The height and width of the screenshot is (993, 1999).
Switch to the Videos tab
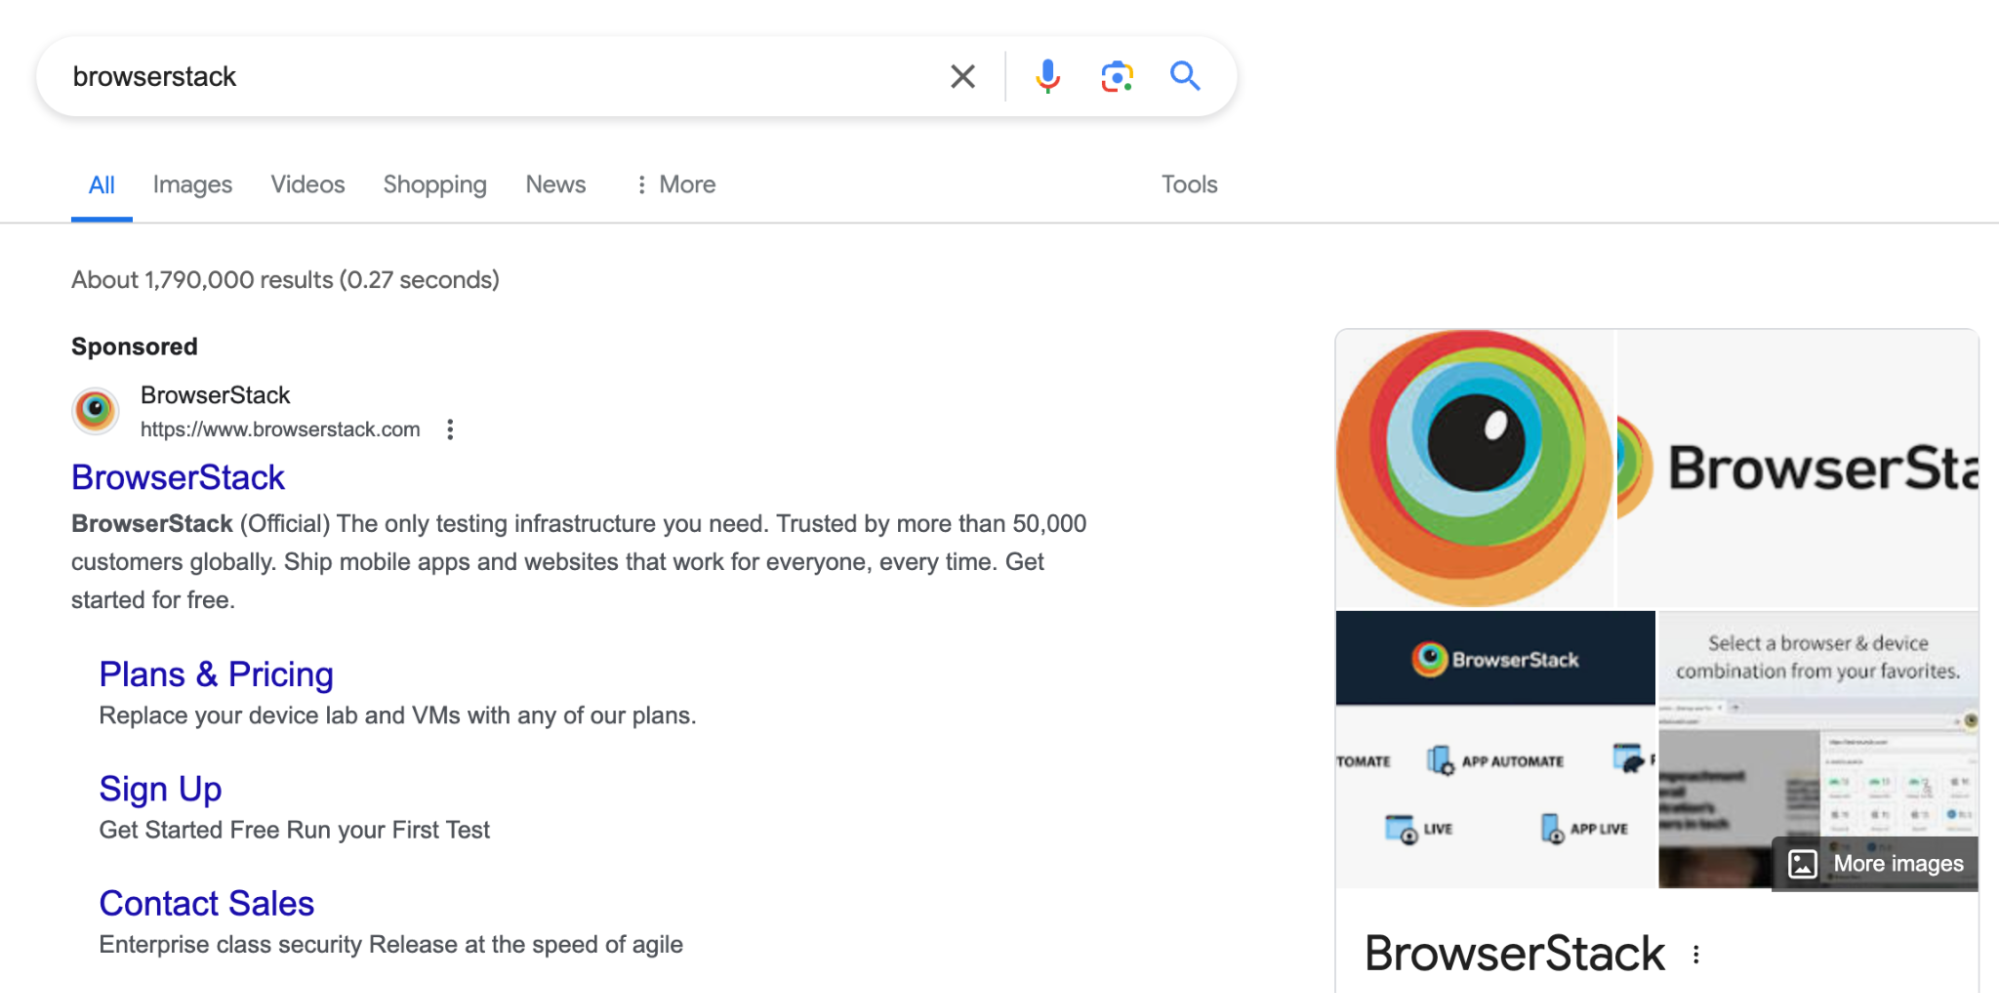click(307, 185)
